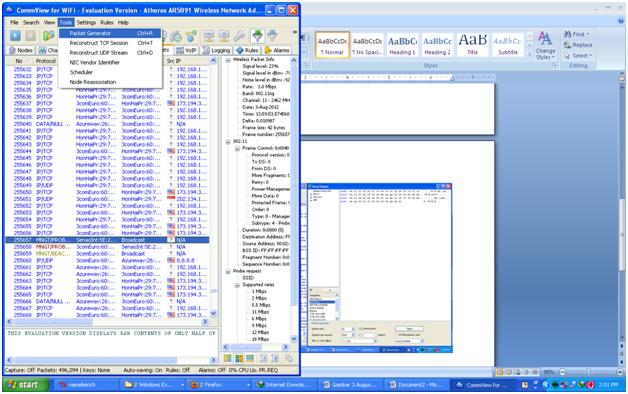Select NIC Vendor Identifier menu entry
628x394 pixels.
[110, 62]
